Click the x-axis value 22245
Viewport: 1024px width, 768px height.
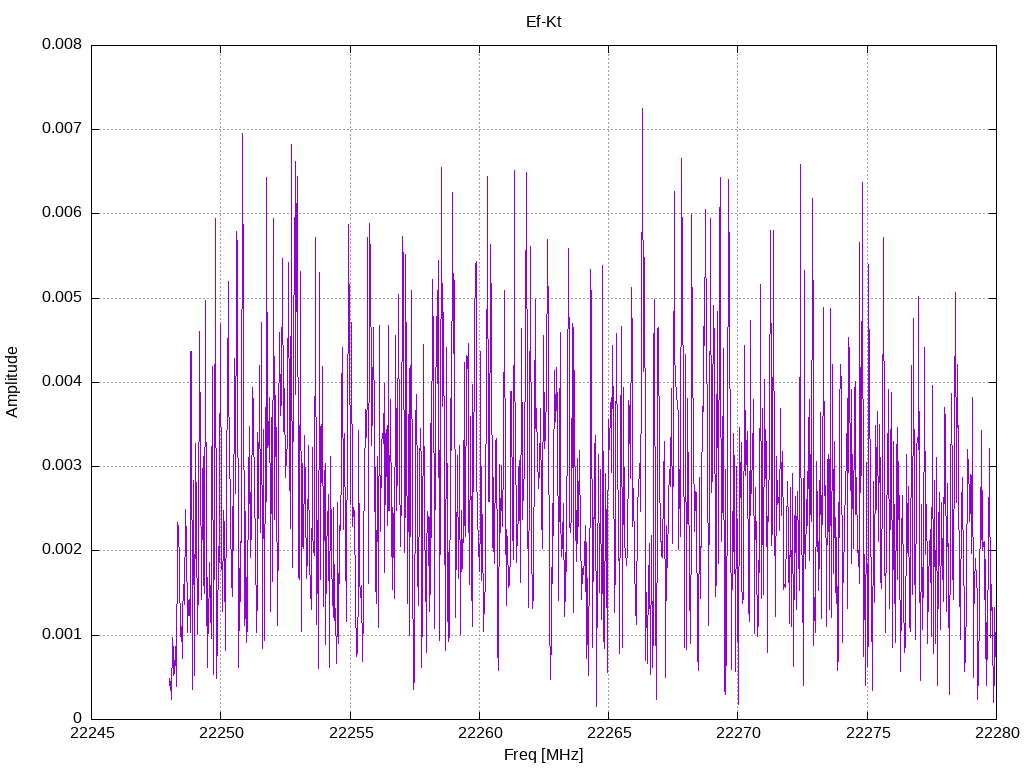pos(92,733)
